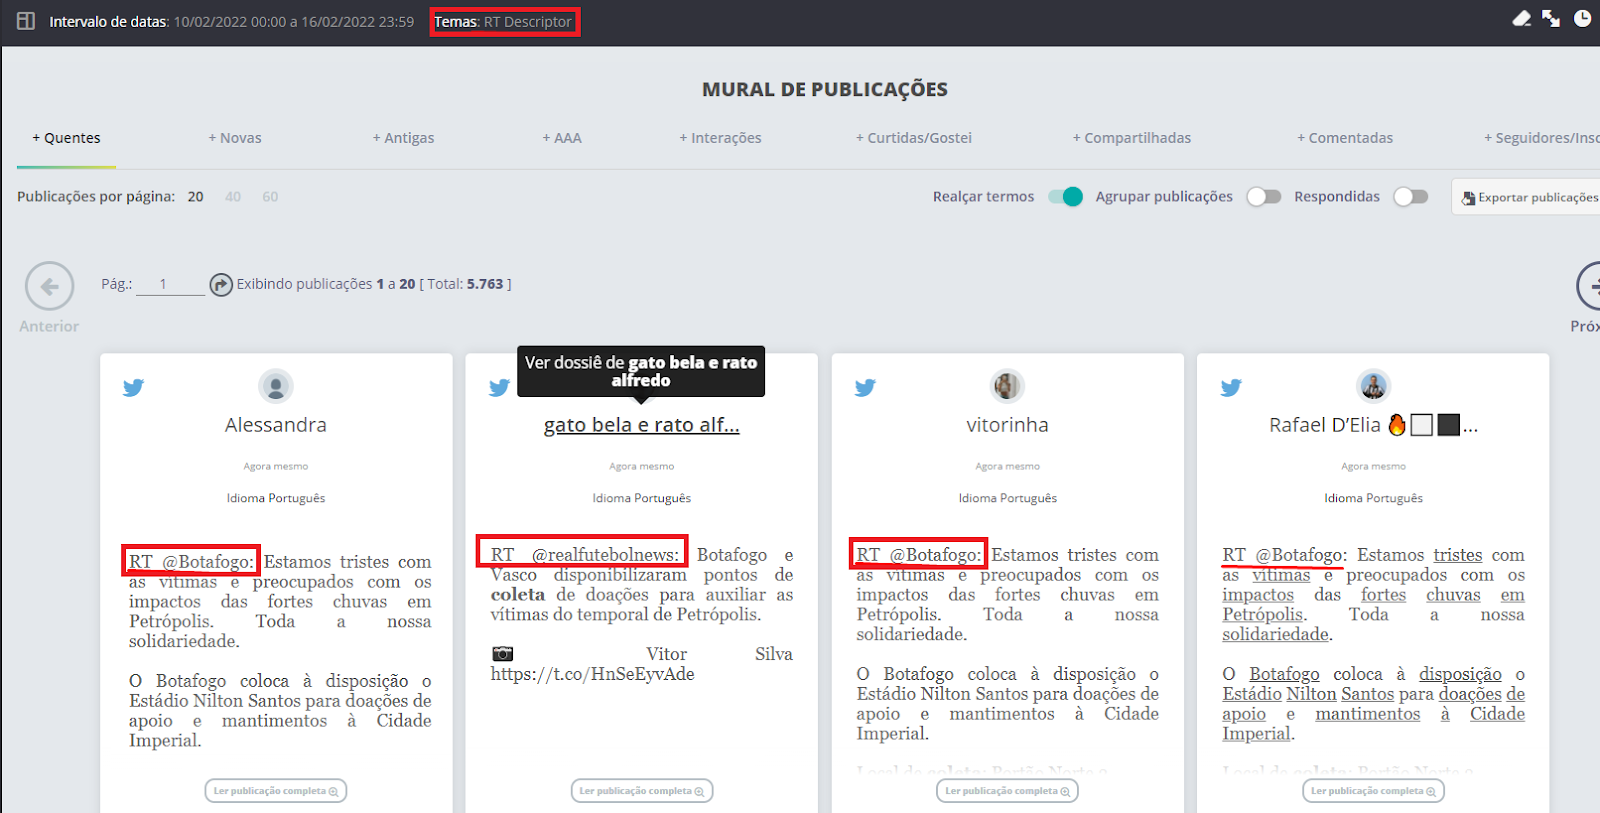
Task: Enable the Agrupar publicações toggle
Action: (x=1263, y=197)
